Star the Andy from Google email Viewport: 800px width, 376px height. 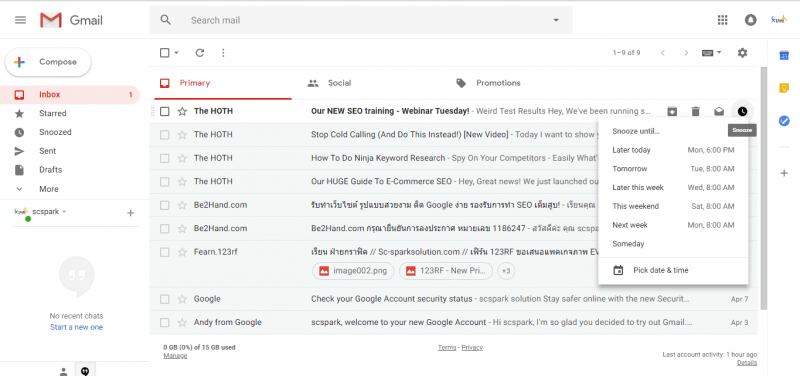point(182,322)
